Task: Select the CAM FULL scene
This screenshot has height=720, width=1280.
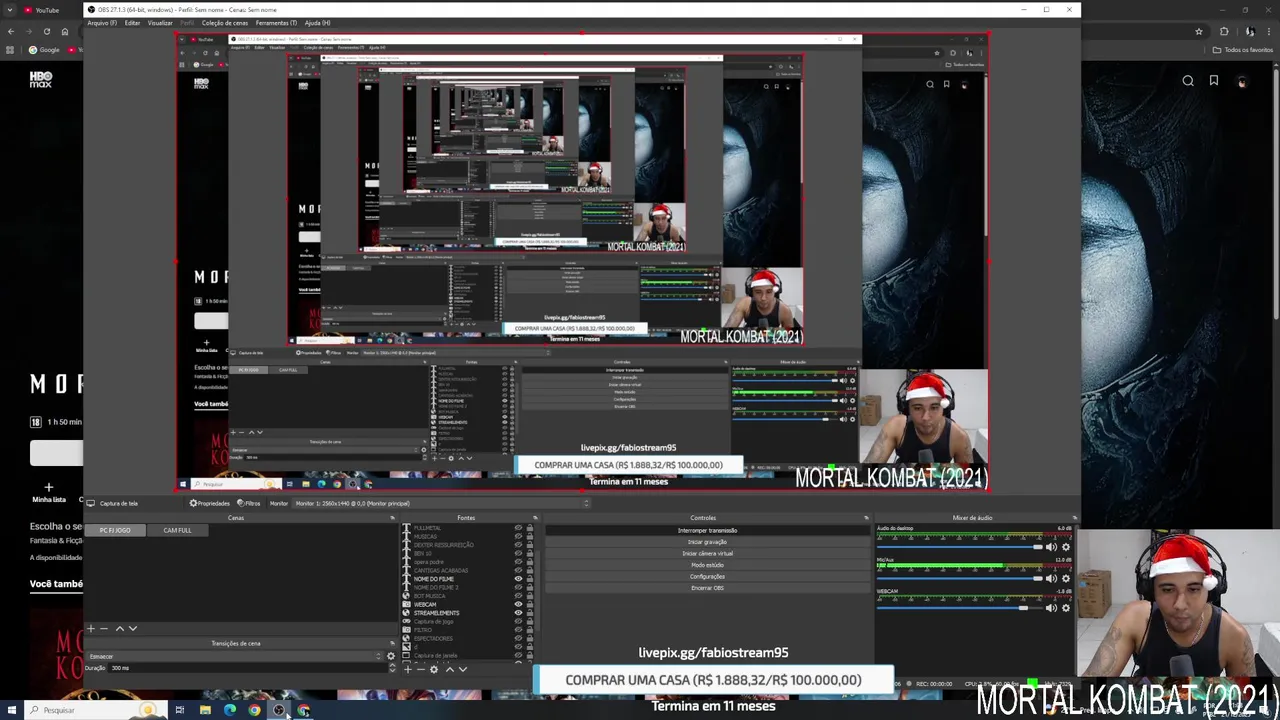Action: pos(177,530)
